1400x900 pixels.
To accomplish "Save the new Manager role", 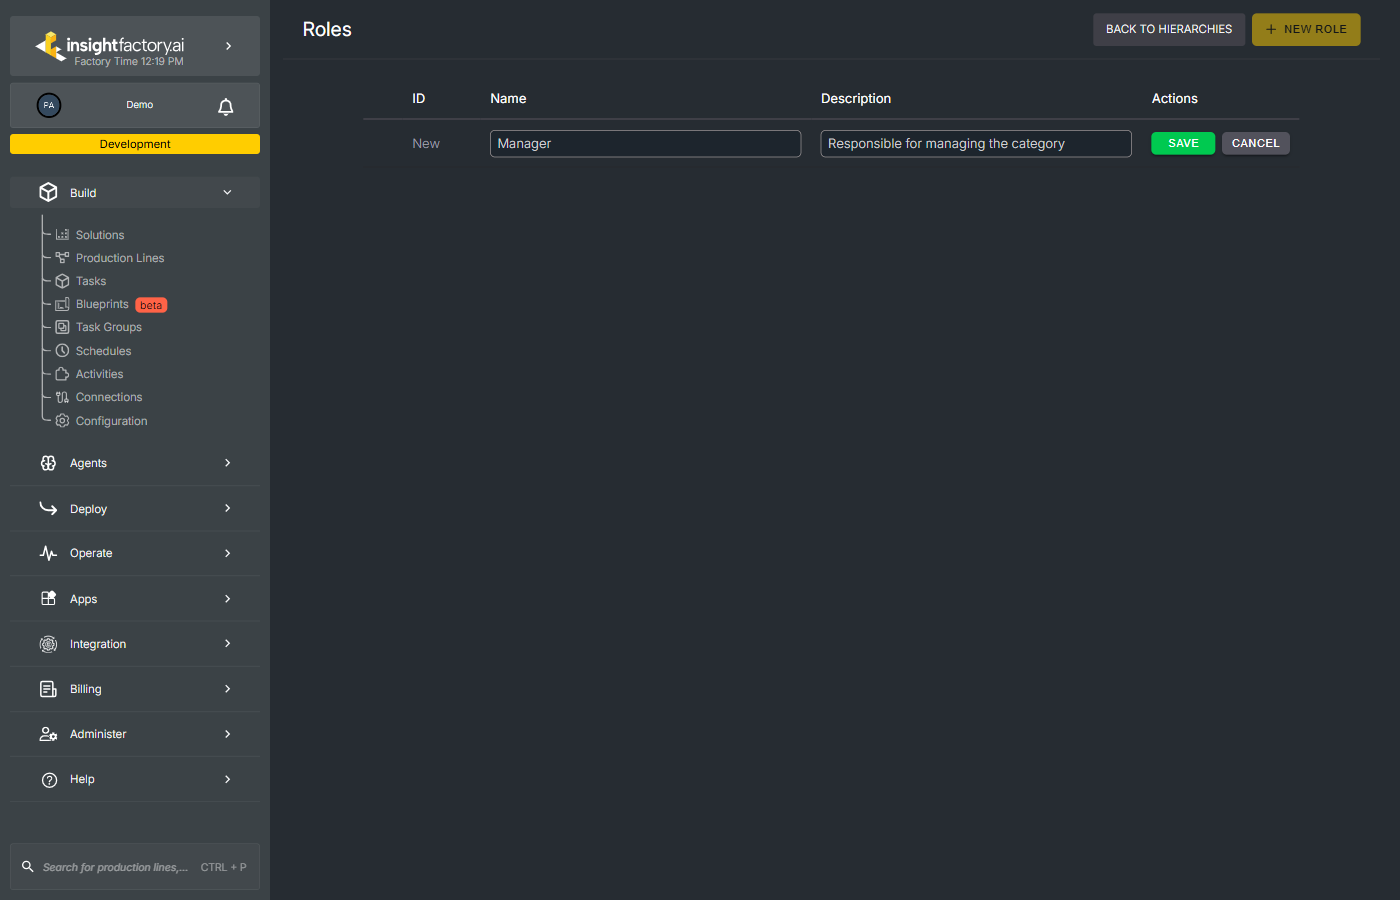I will (1183, 143).
